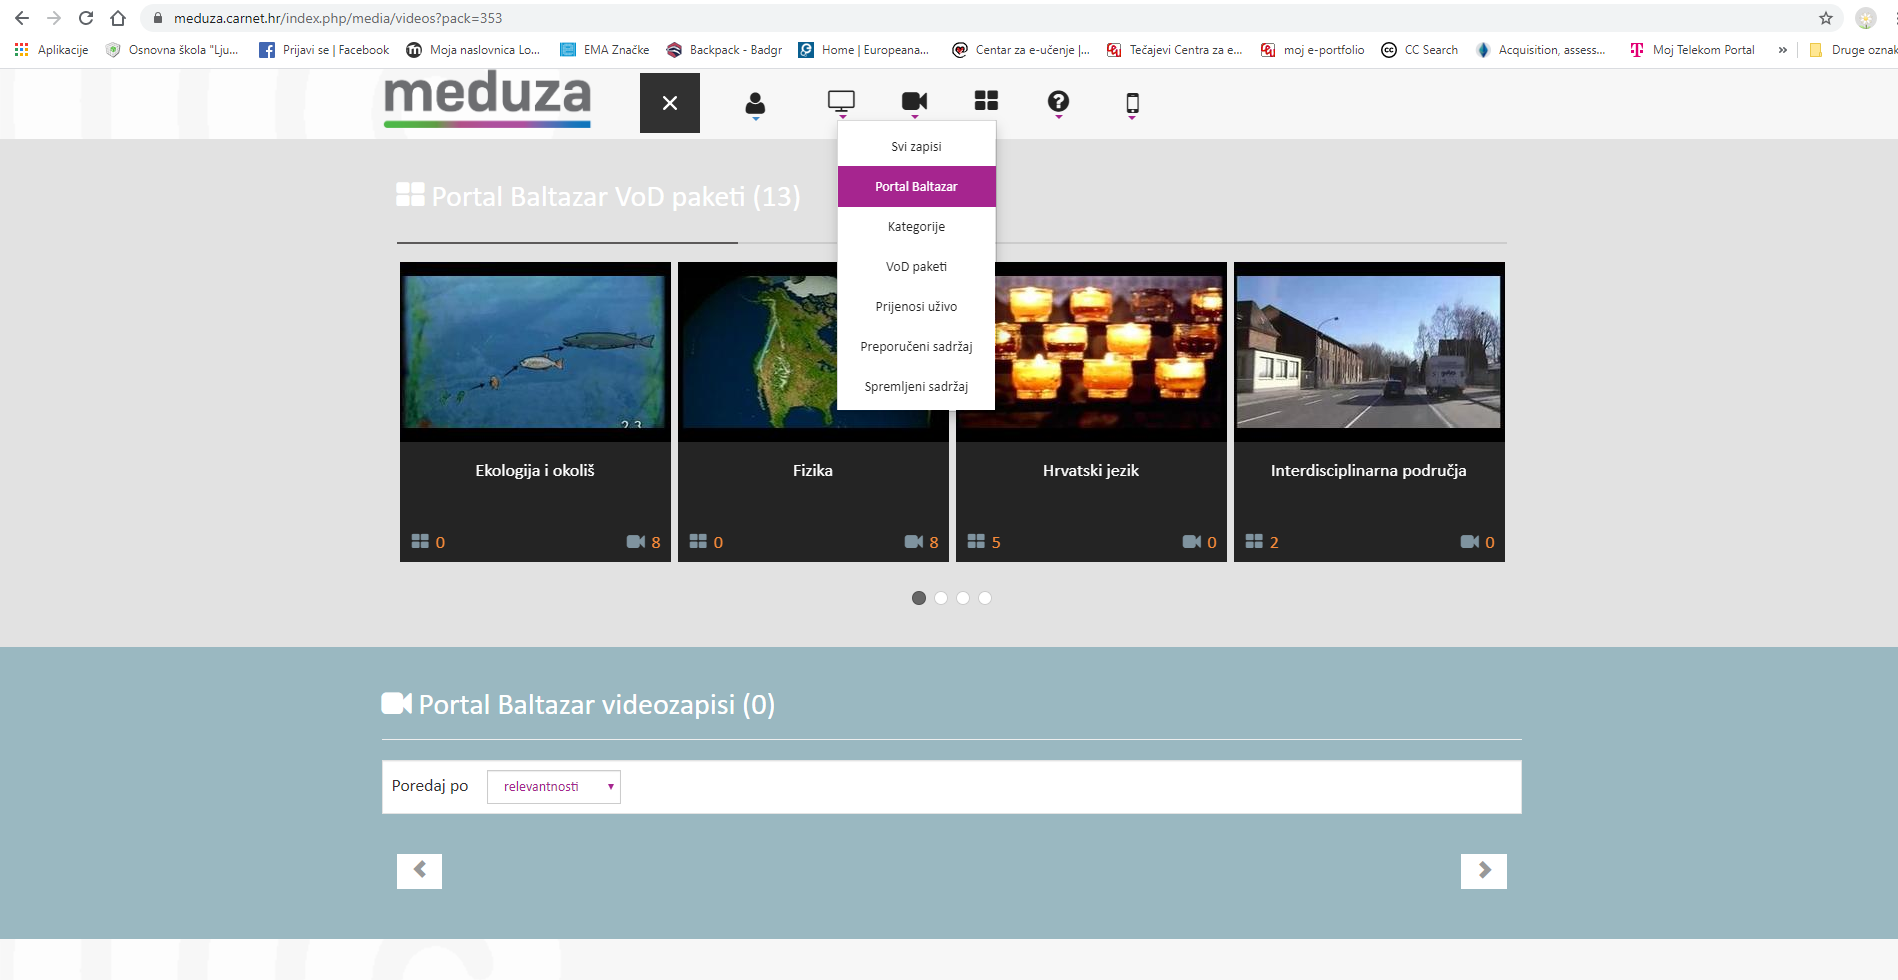Open the grid packages icon menu
The image size is (1898, 980).
point(986,100)
